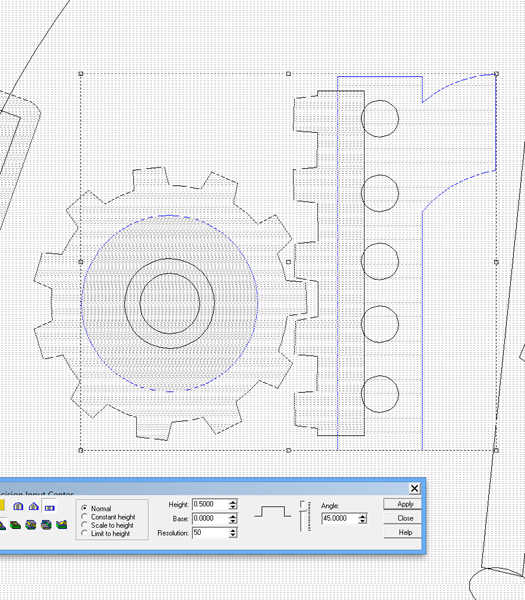Select the blue dashed circle on gear

(x=170, y=303)
